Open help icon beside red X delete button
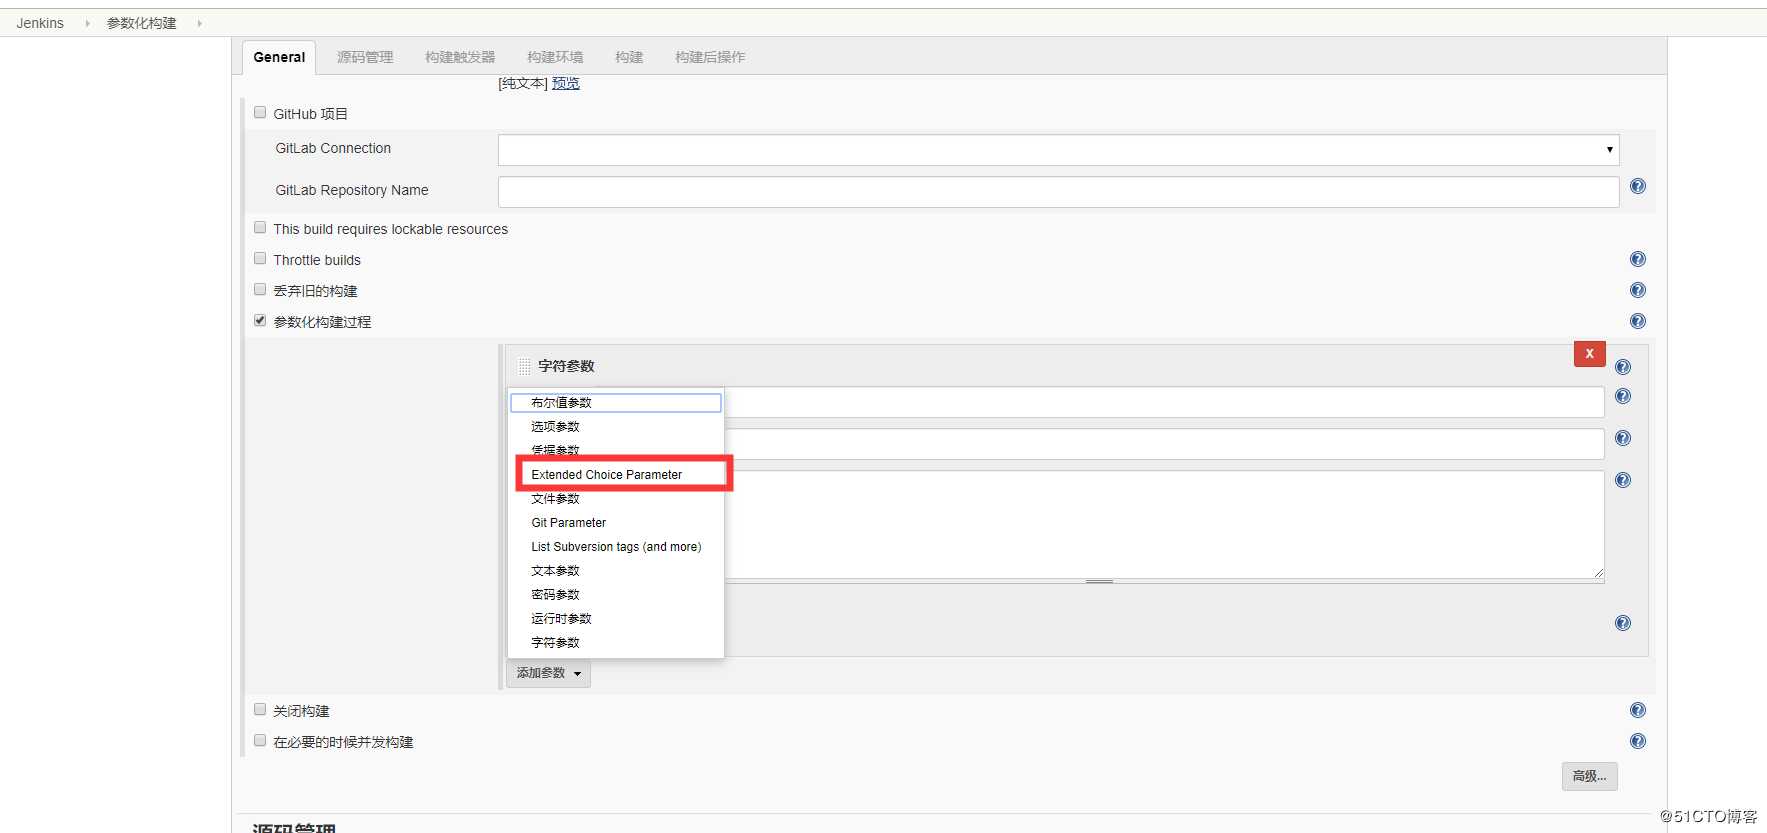1767x833 pixels. 1622,367
